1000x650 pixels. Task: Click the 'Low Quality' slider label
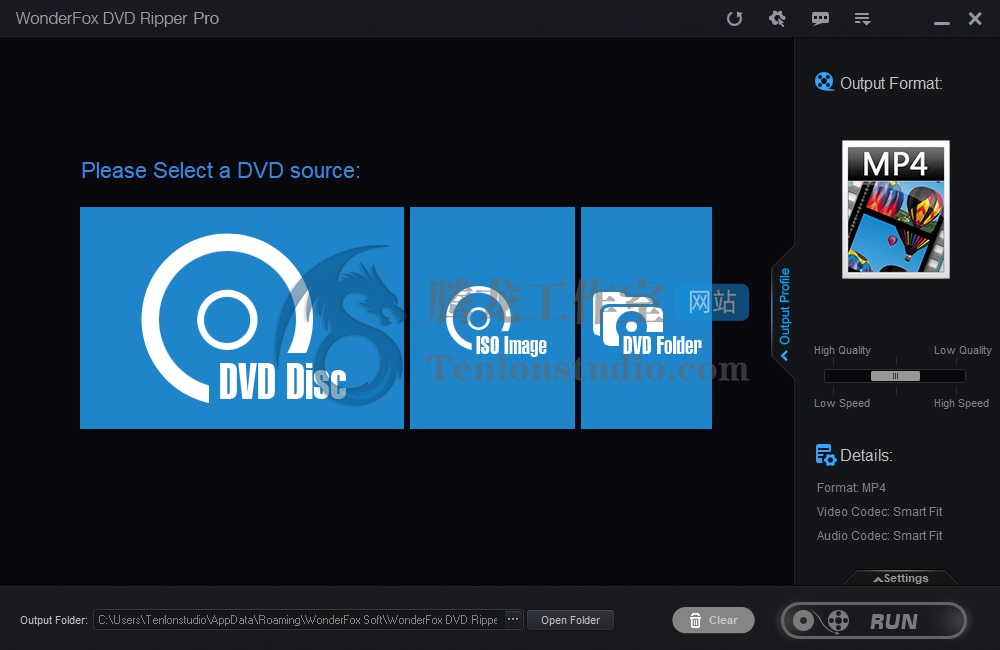point(962,350)
